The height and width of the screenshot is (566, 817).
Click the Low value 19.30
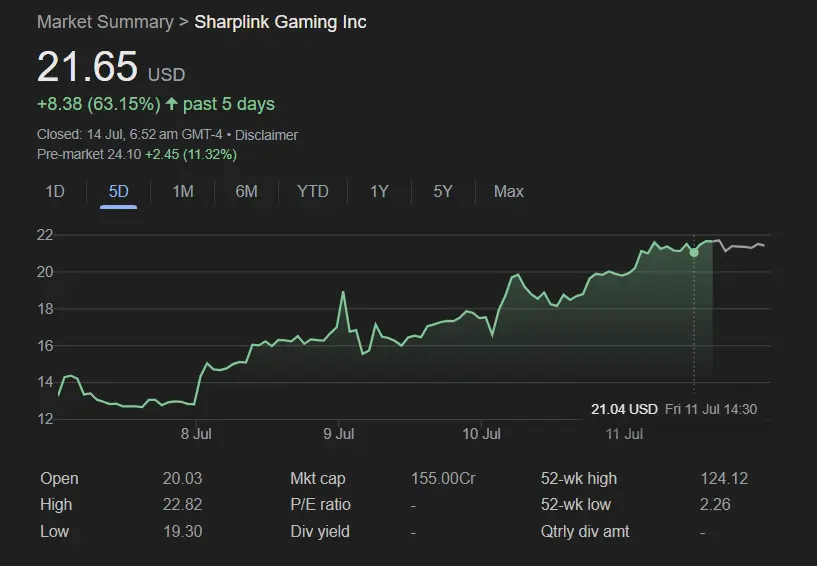182,532
